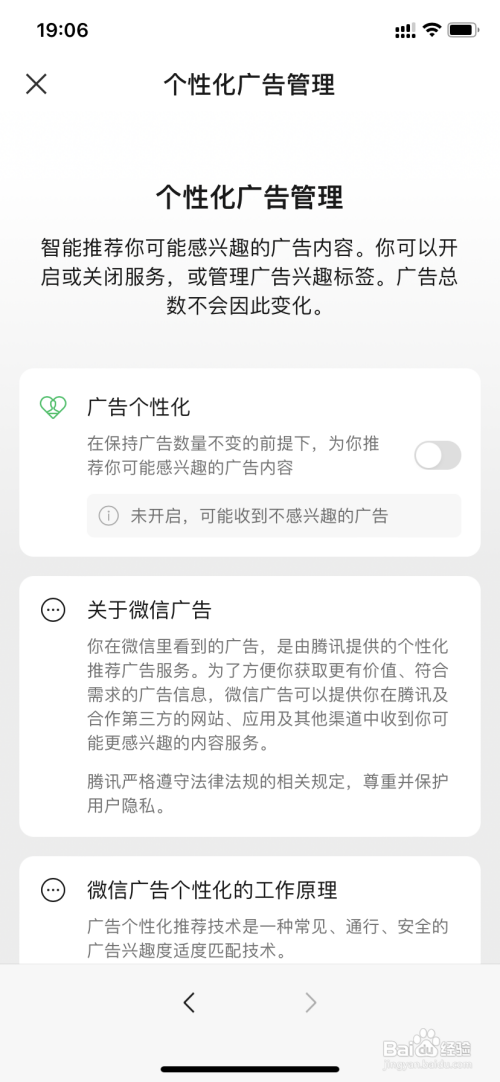Tap ellipsis icon beside 微信广告个性化的工作原理
The width and height of the screenshot is (500, 1082).
tap(53, 890)
